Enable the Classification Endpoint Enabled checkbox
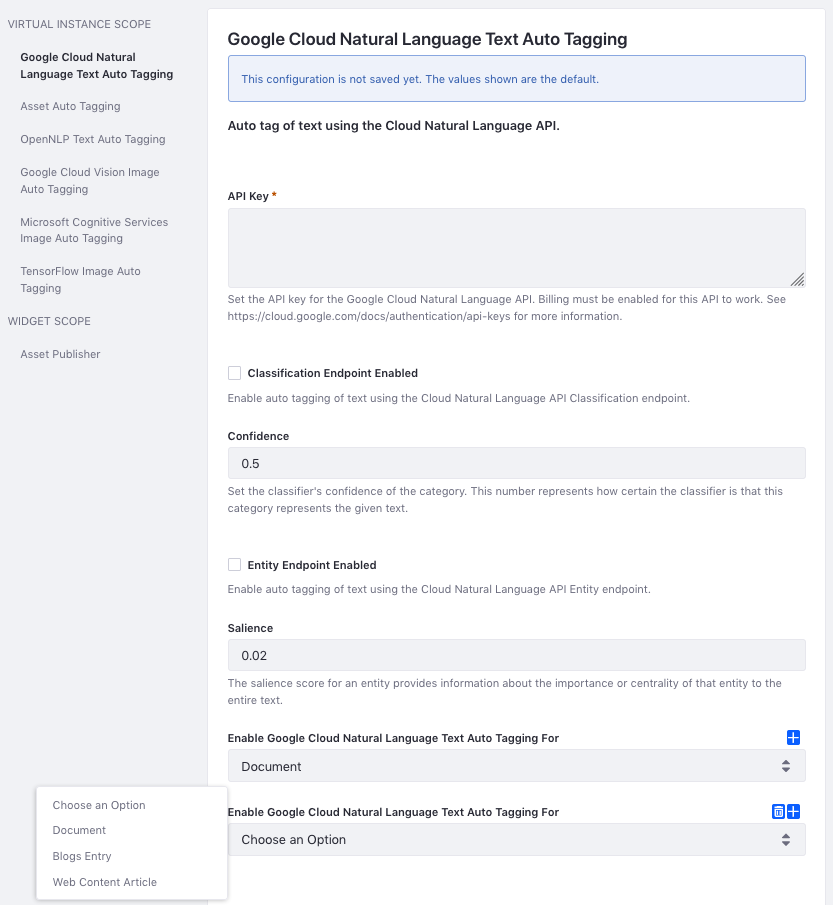 coord(234,373)
